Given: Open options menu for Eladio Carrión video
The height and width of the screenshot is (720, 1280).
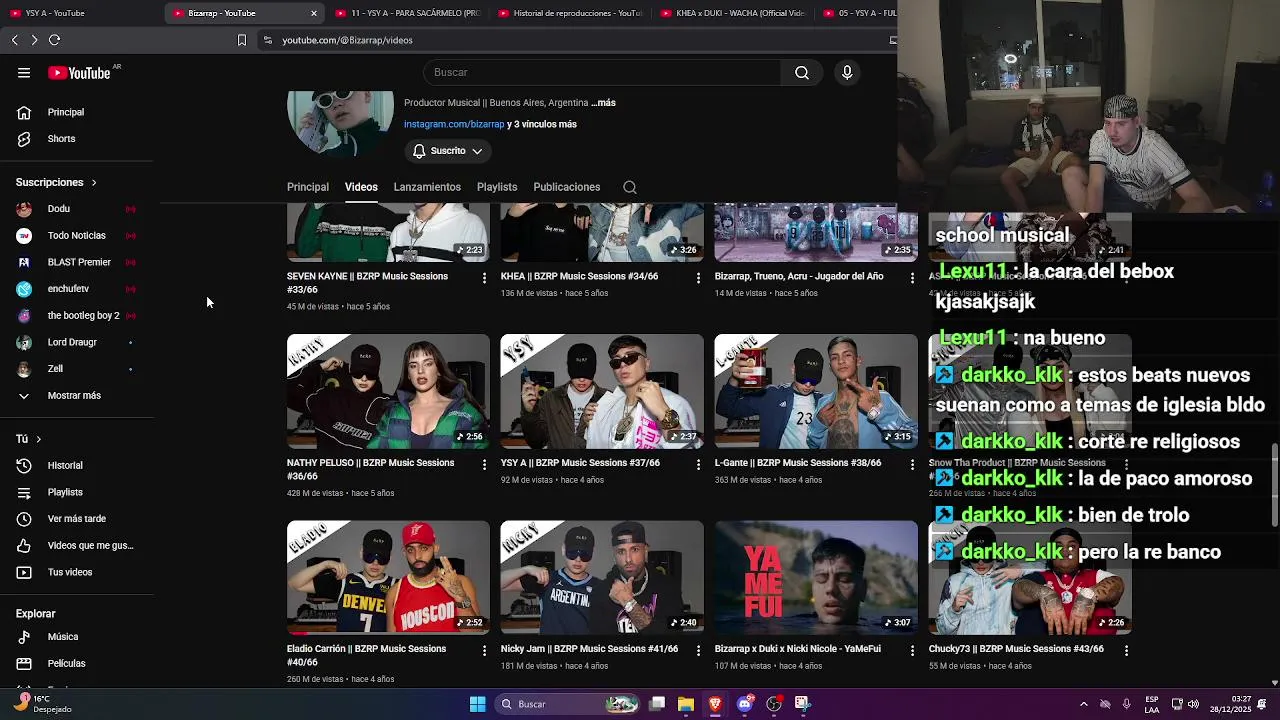Looking at the screenshot, I should point(484,650).
